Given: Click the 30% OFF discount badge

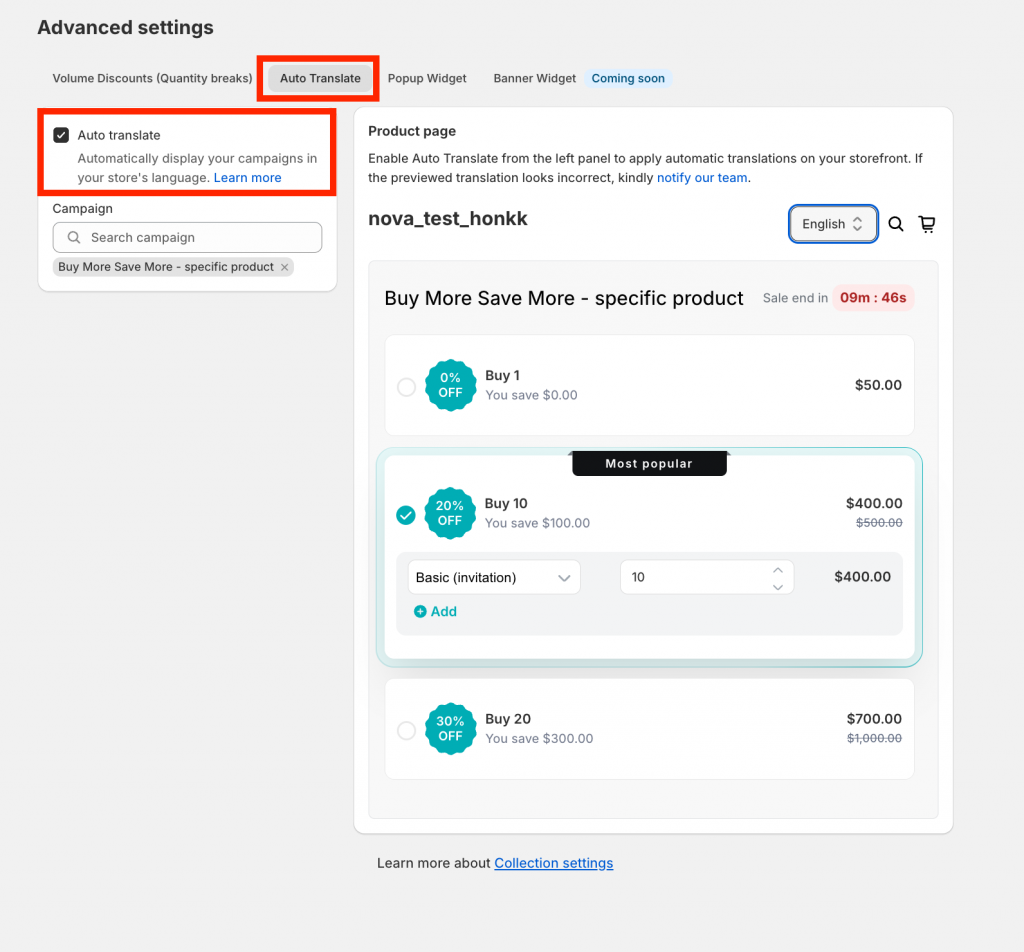Looking at the screenshot, I should click(450, 729).
